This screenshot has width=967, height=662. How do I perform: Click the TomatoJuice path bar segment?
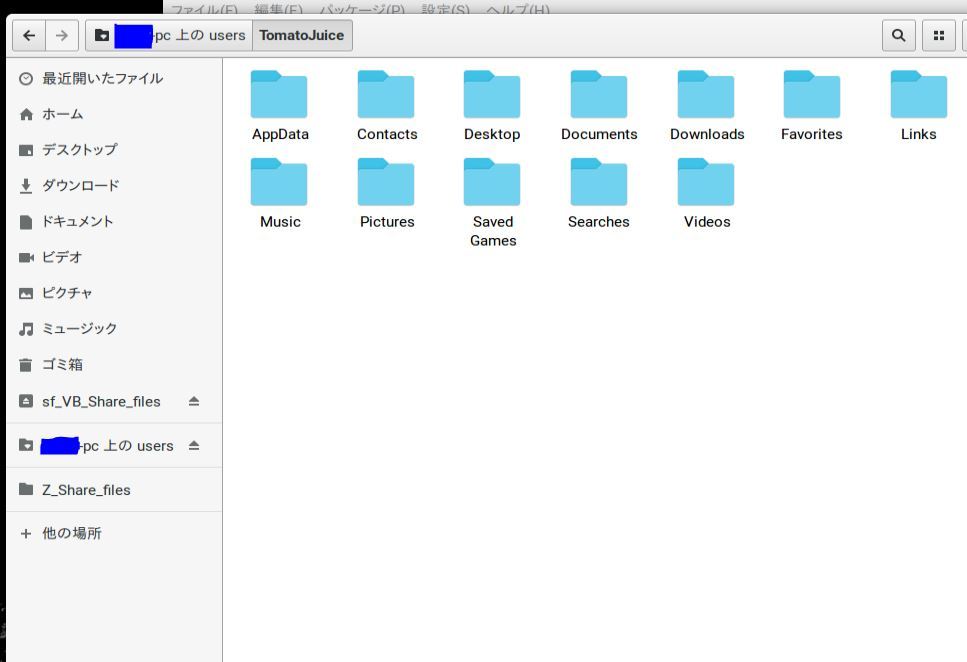[301, 36]
